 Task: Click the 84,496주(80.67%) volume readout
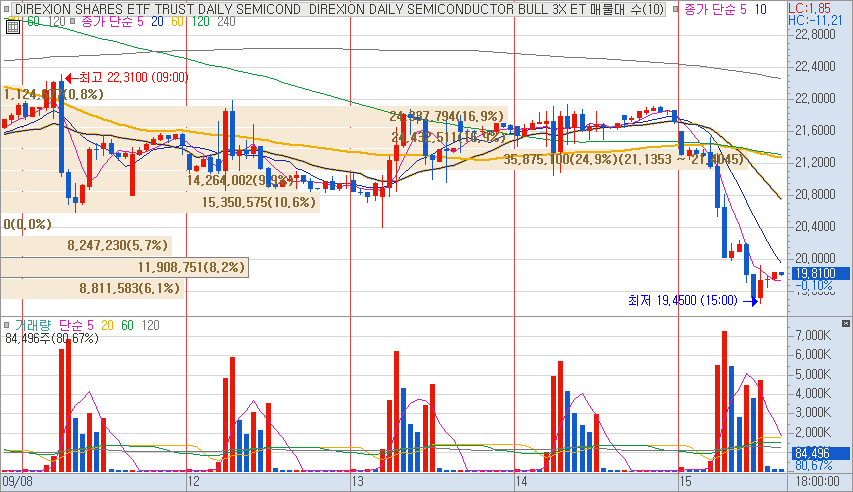(52, 338)
